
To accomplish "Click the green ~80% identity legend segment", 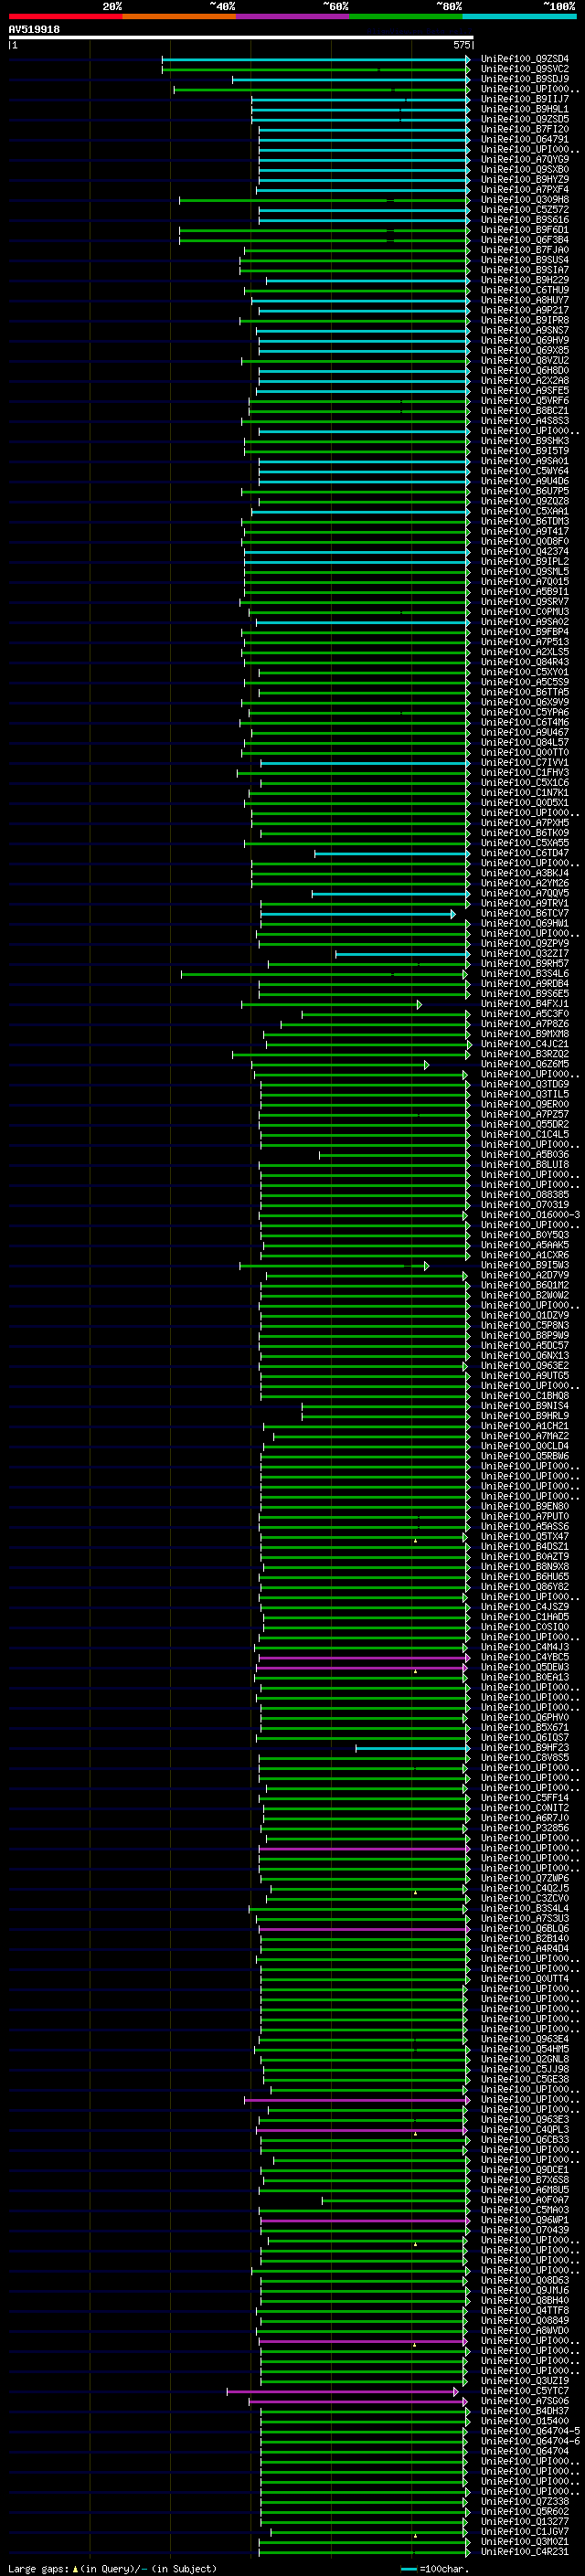I will click(406, 16).
